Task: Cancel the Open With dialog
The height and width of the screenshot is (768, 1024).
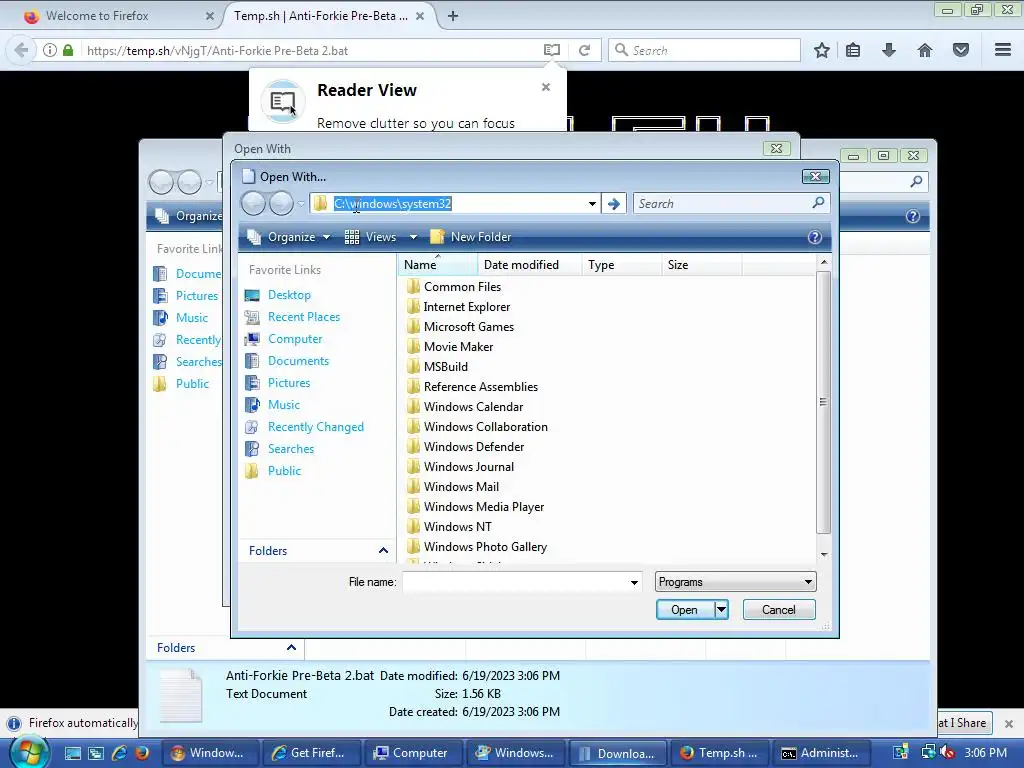Action: (778, 610)
